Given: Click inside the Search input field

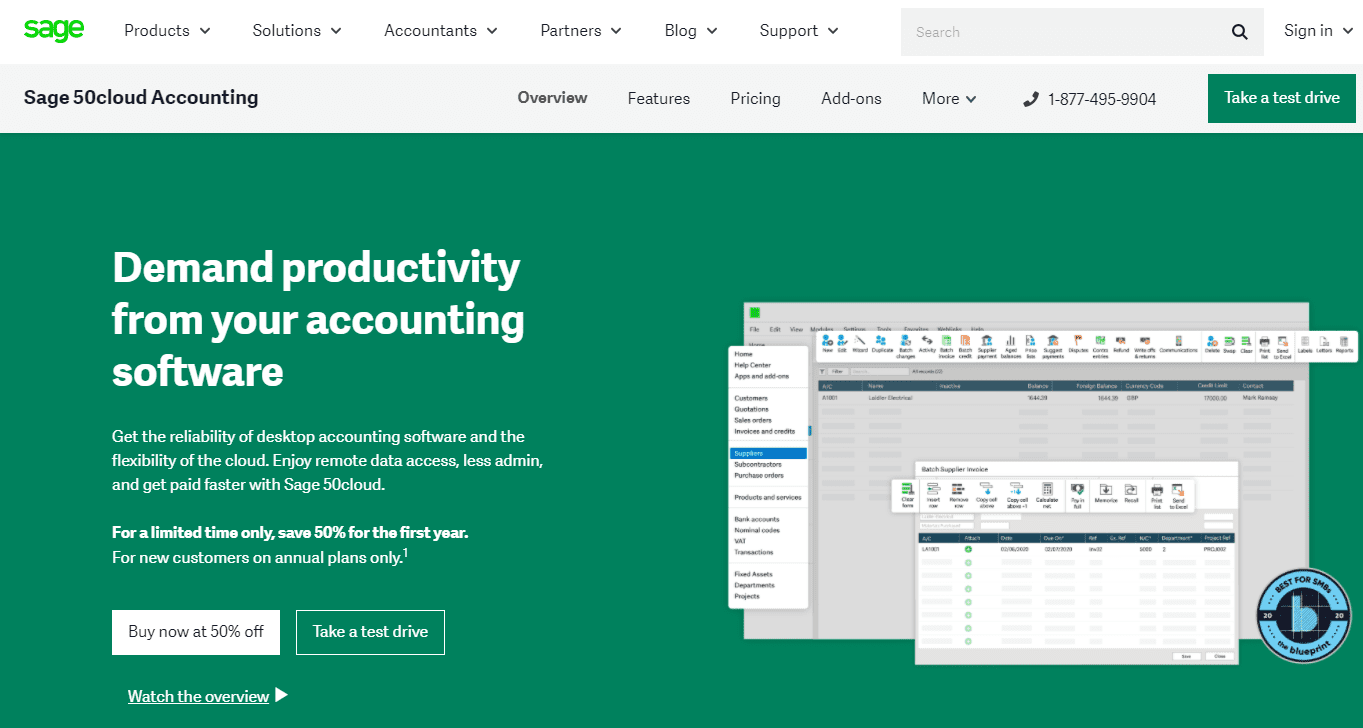Looking at the screenshot, I should [x=1060, y=31].
